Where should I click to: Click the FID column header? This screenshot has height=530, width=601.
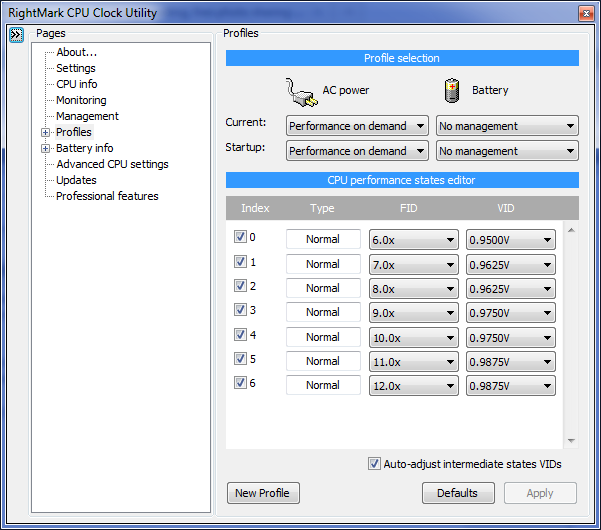(408, 208)
